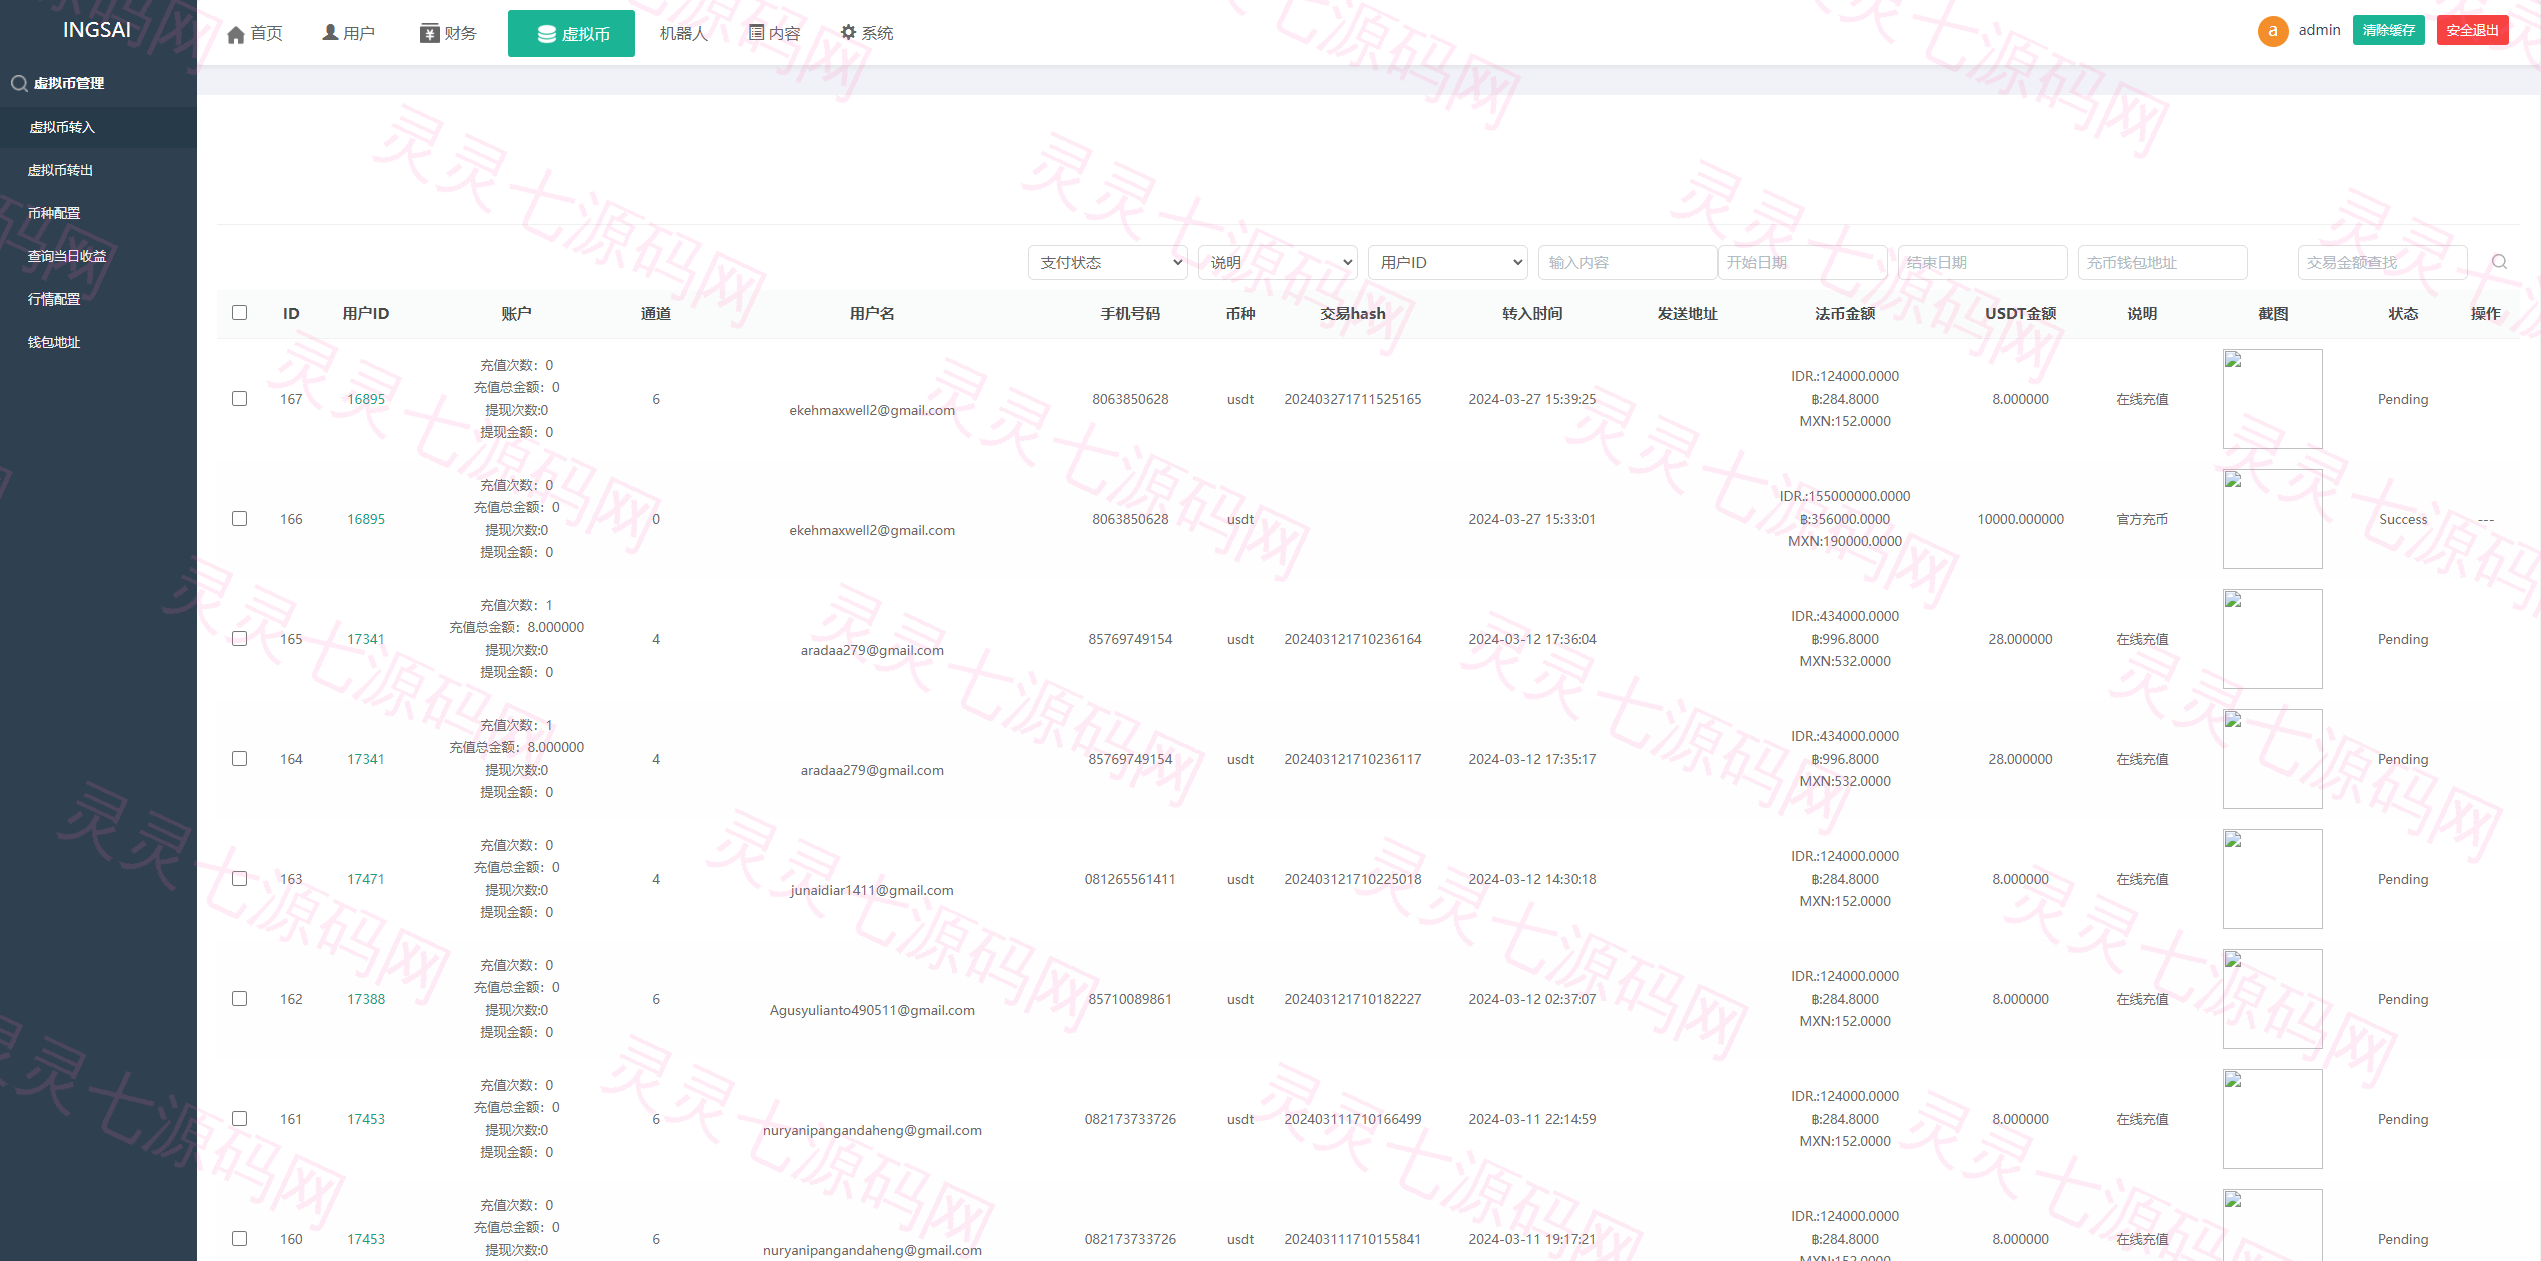
Task: Focus the 交易金额查找 input field
Action: click(2382, 262)
